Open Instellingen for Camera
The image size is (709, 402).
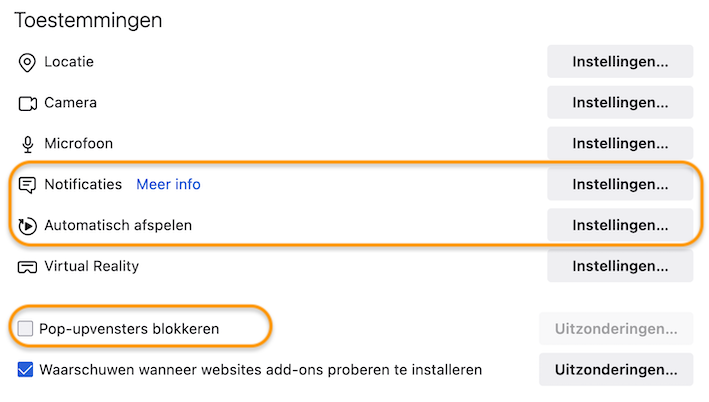[x=620, y=102]
